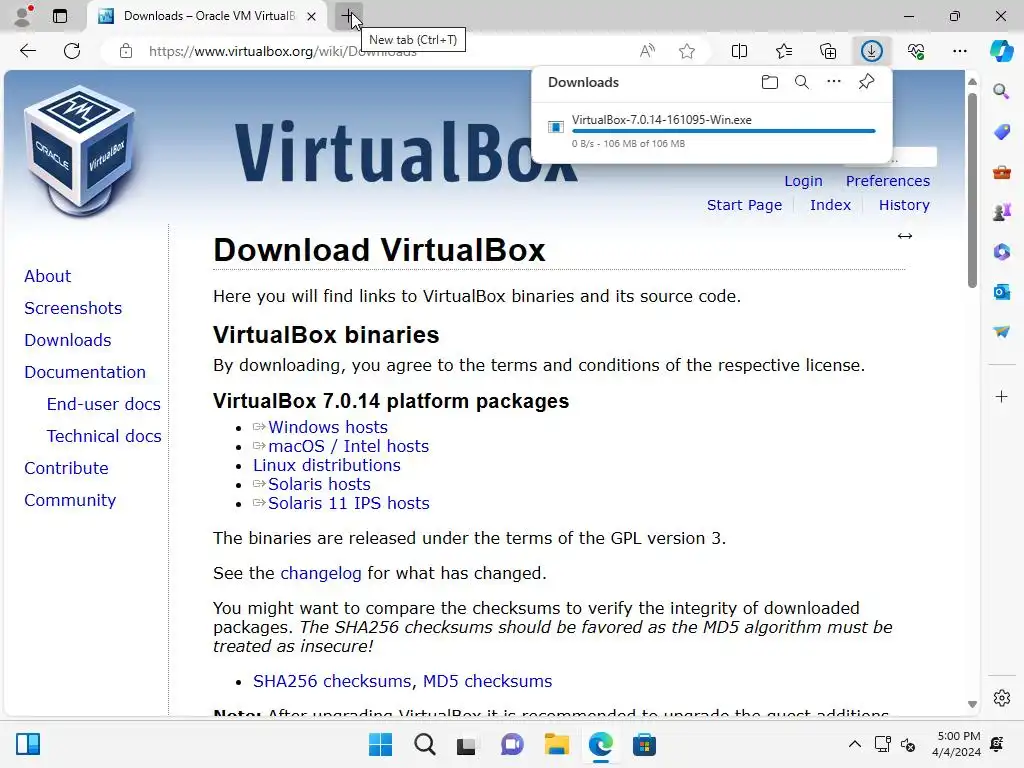Go to the Start Page link
This screenshot has height=768, width=1024.
click(744, 205)
